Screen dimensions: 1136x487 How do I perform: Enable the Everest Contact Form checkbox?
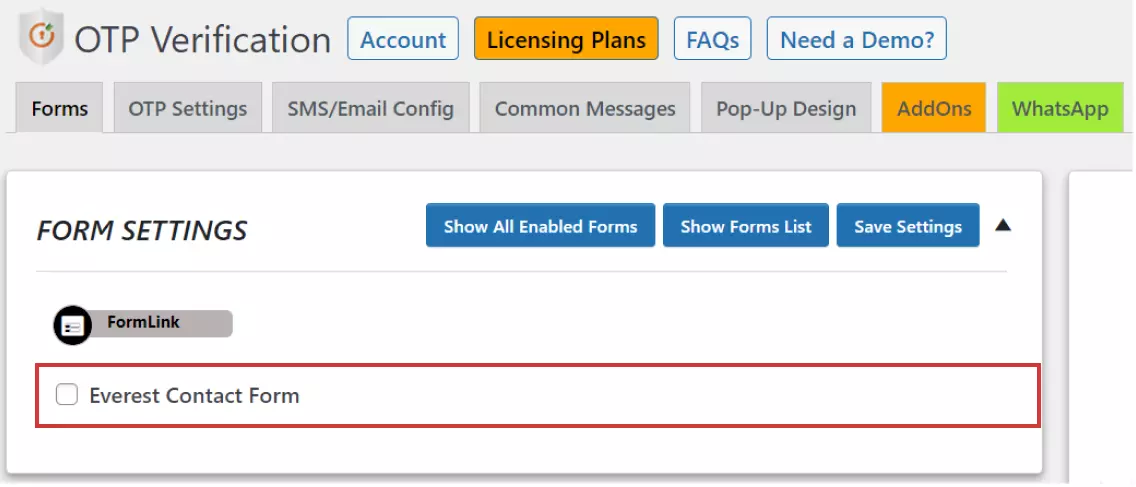click(x=67, y=395)
